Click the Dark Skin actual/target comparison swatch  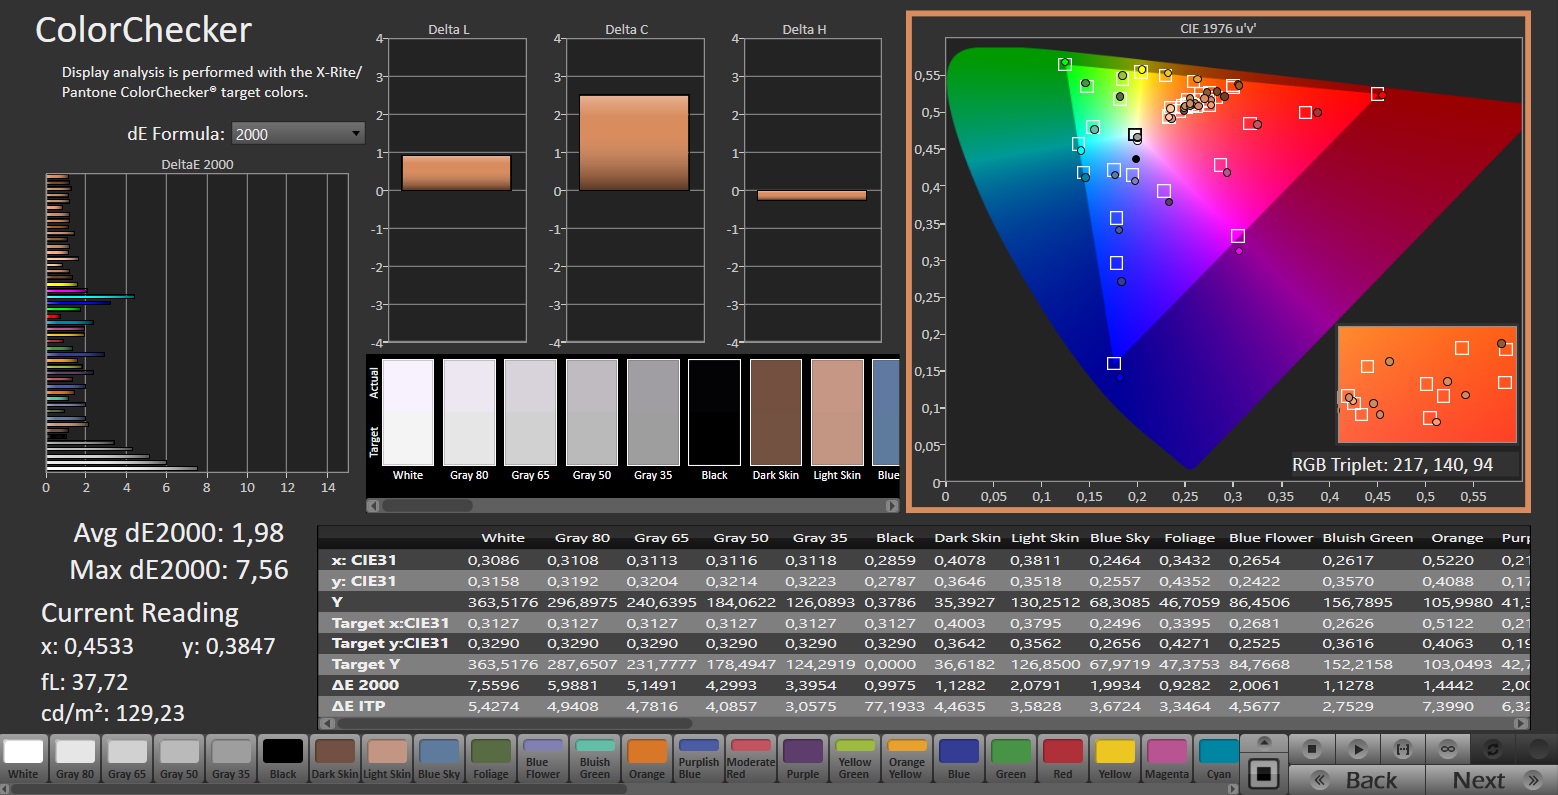tap(776, 412)
